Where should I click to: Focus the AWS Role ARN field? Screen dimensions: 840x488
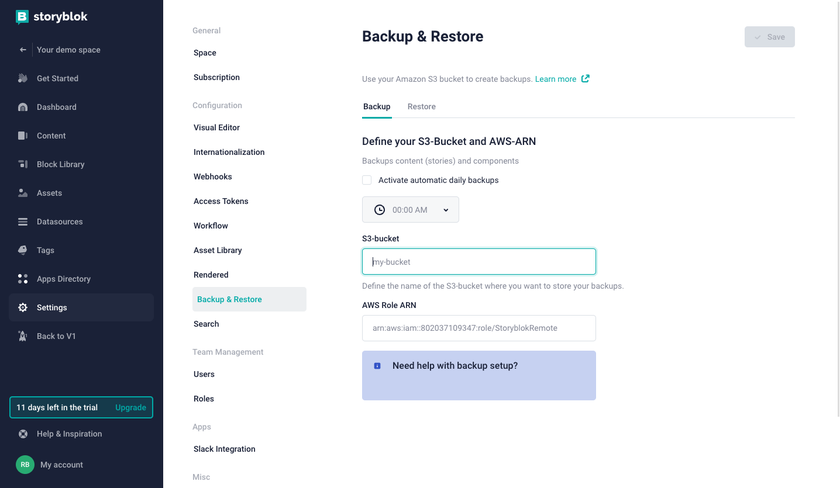[x=479, y=328]
